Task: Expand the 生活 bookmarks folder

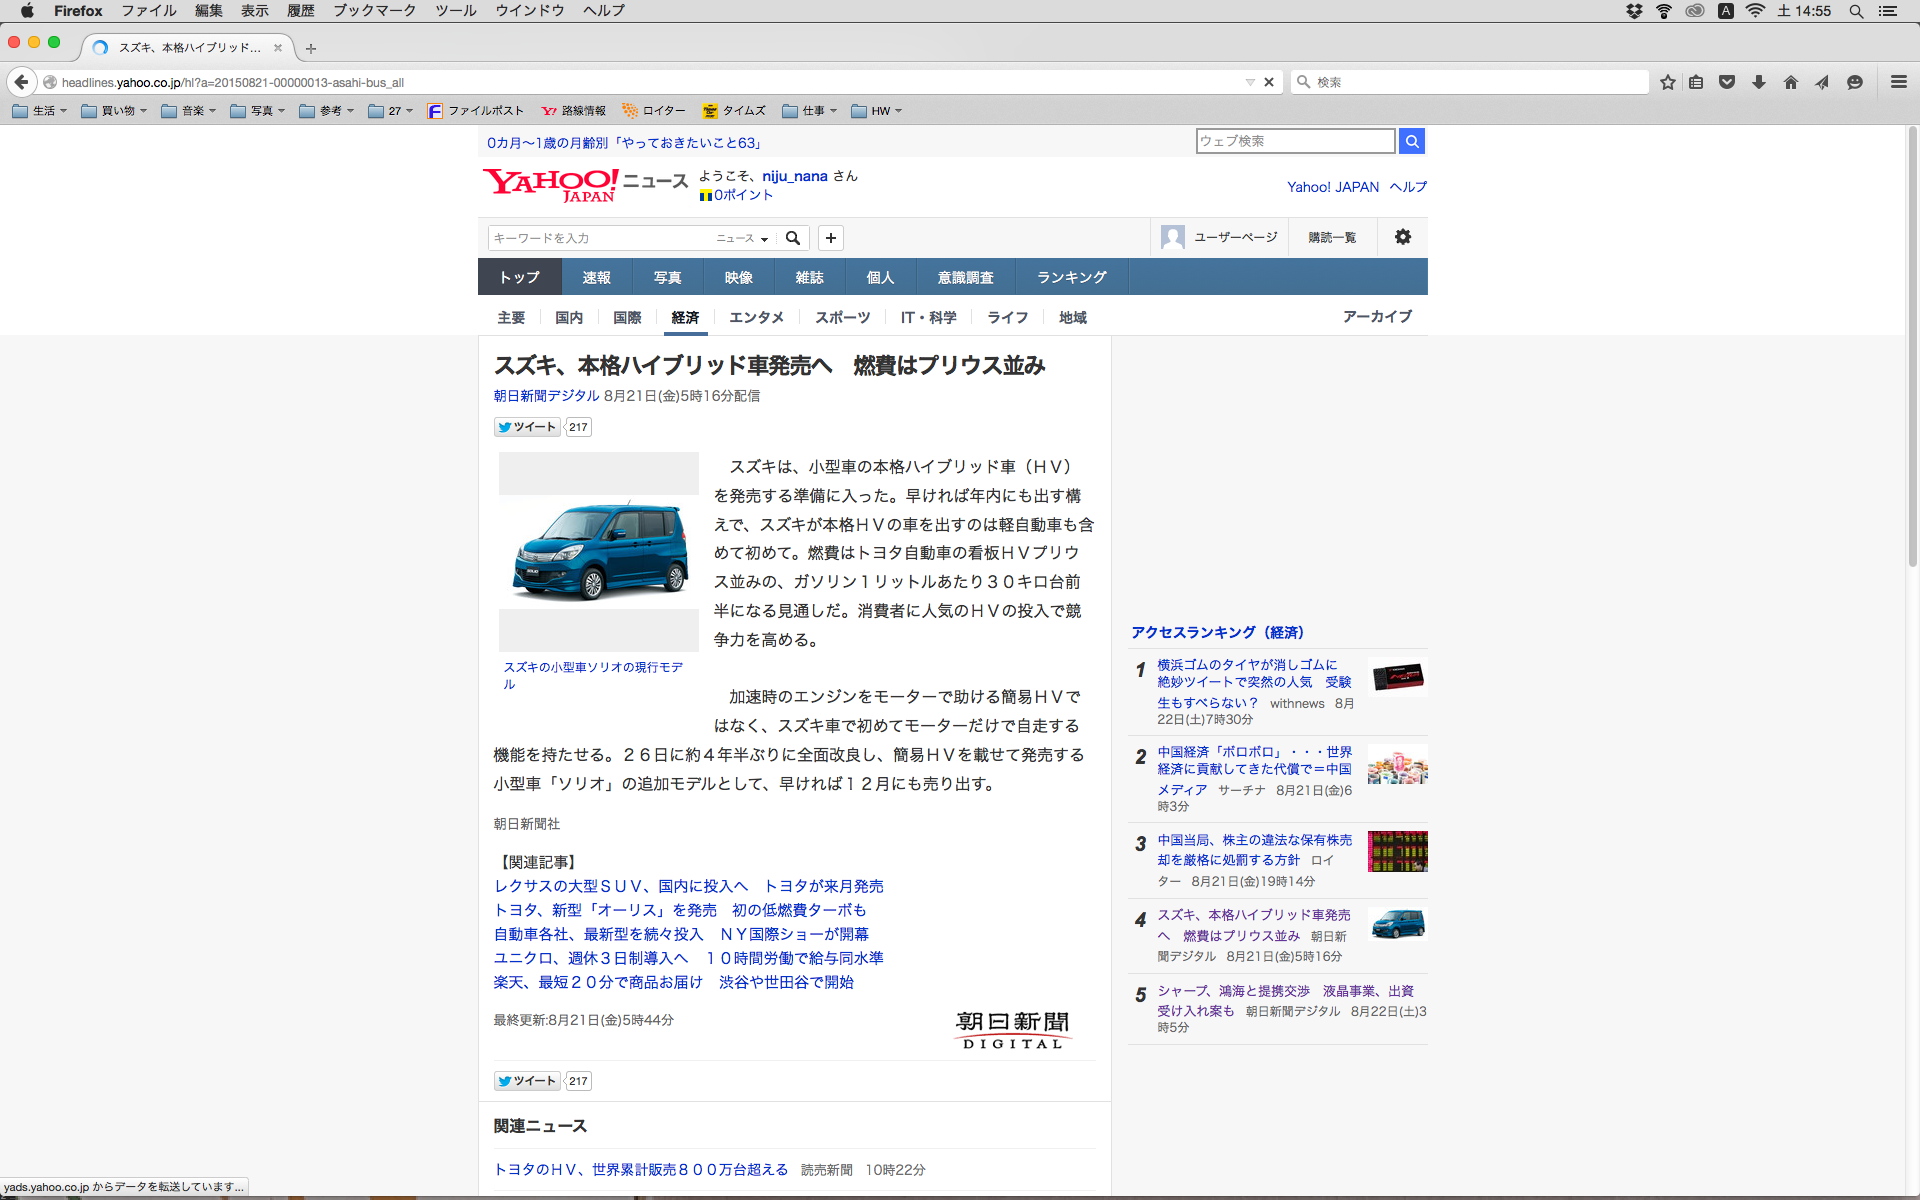Action: point(40,111)
